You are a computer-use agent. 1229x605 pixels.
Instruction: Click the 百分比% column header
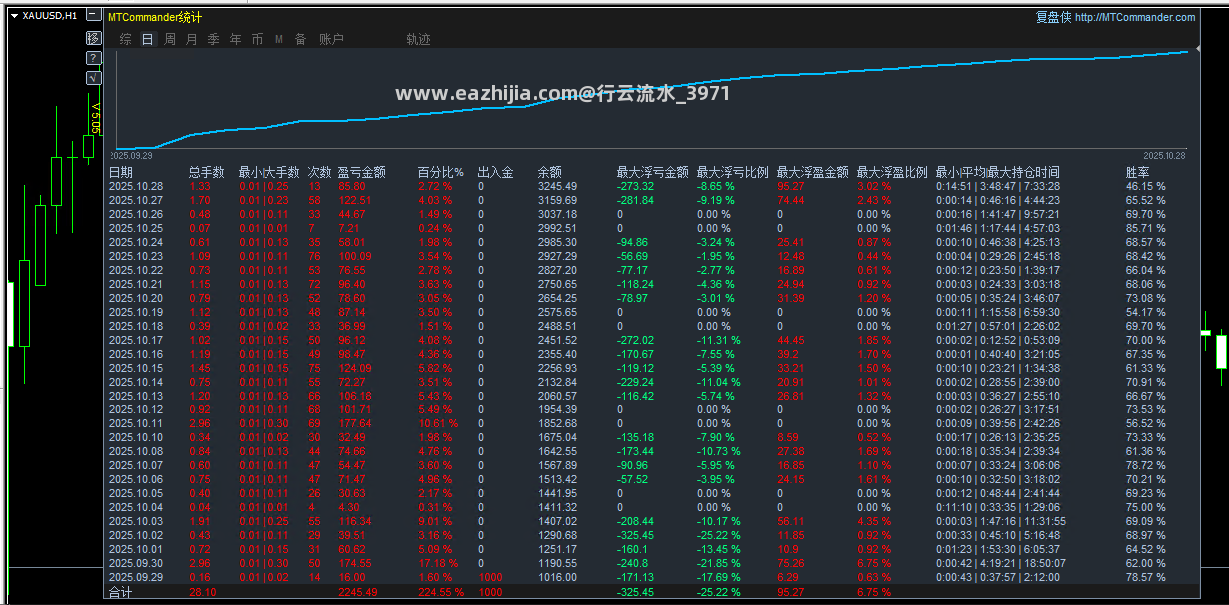coord(440,173)
